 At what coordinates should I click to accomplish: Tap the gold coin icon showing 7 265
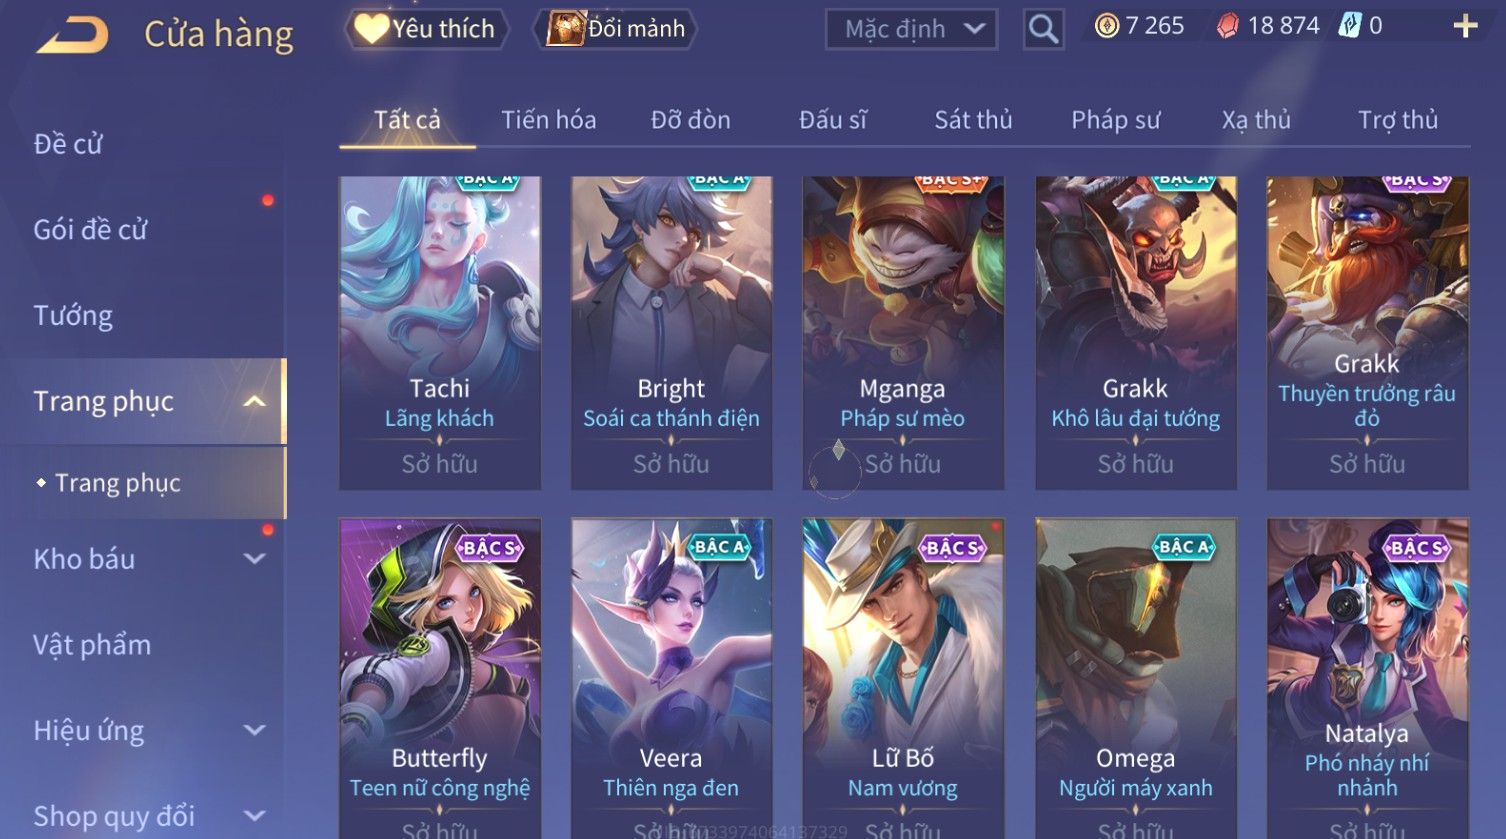point(1106,26)
